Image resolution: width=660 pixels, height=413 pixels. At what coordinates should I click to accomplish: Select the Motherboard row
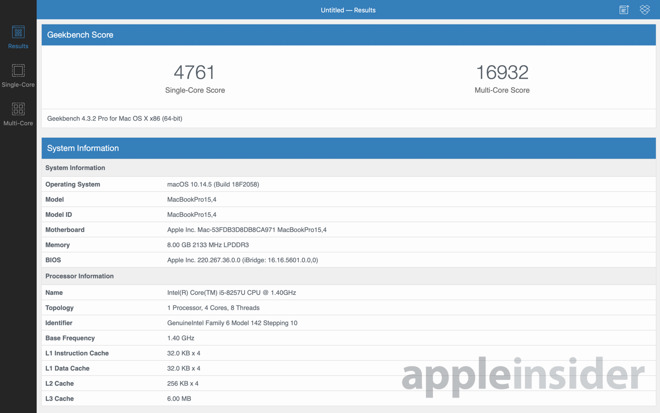coord(348,230)
